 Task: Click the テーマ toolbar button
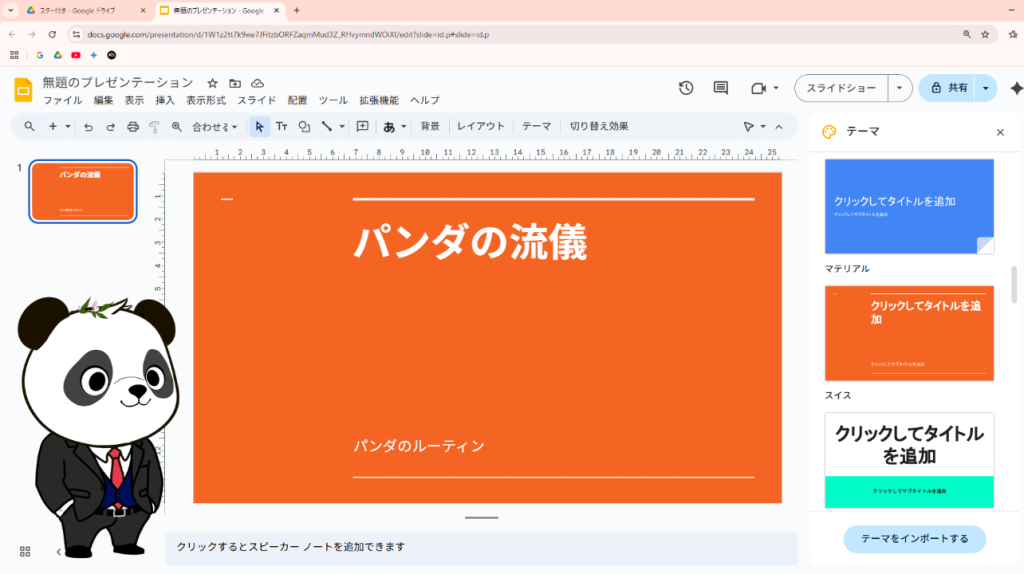click(x=536, y=127)
